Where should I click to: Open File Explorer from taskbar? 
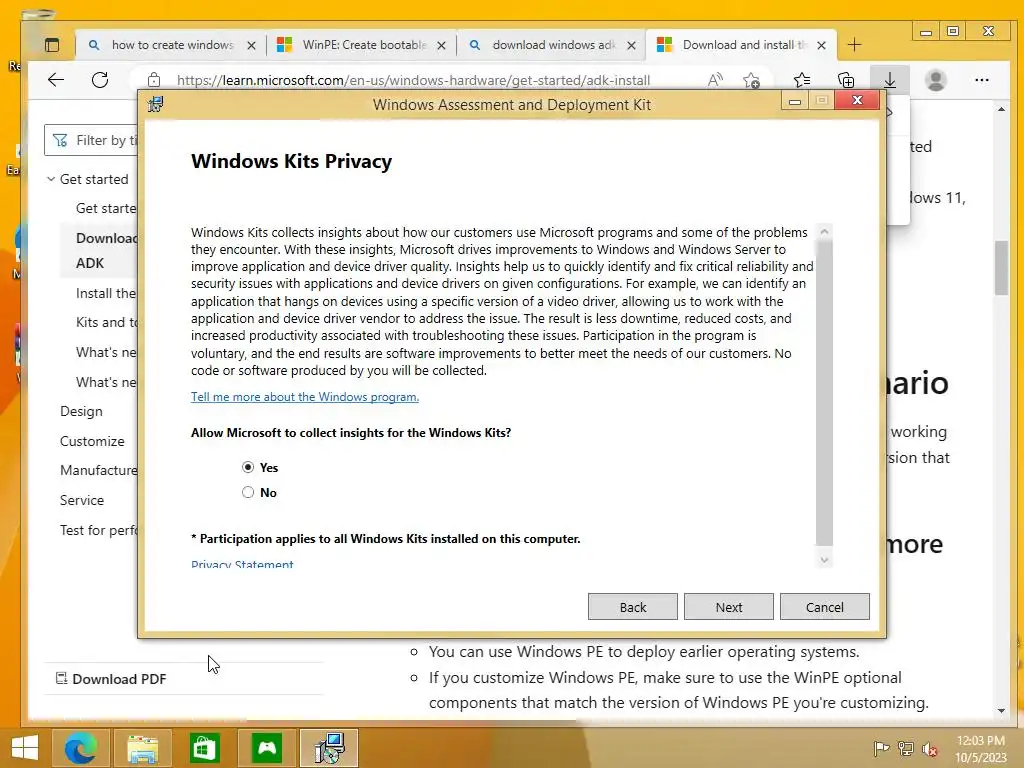click(x=142, y=748)
